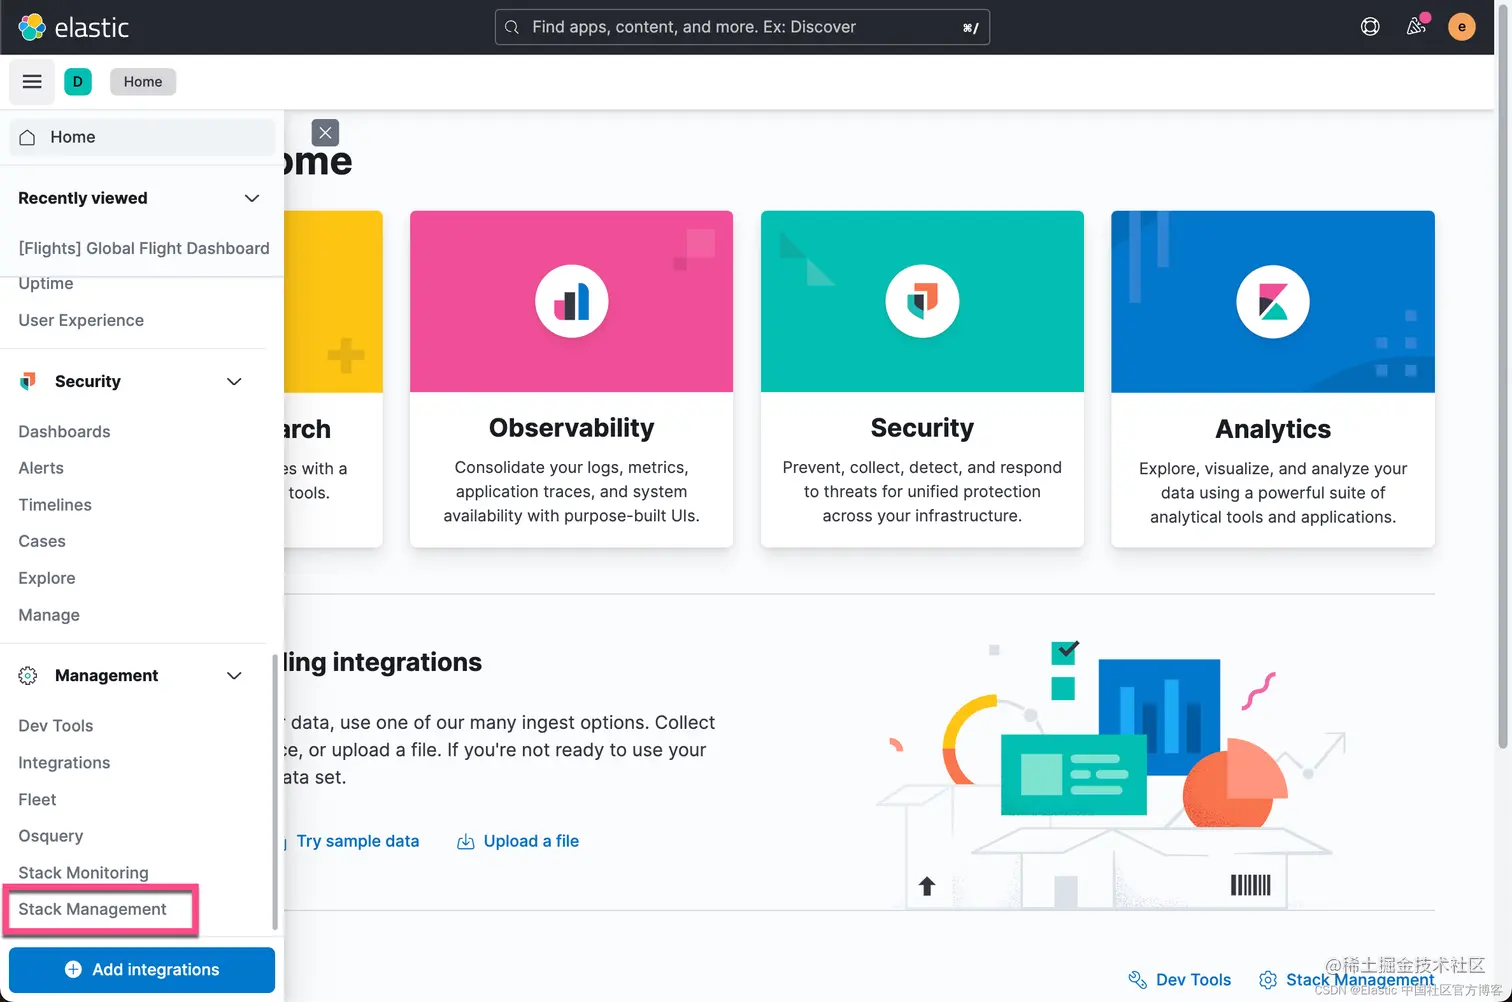This screenshot has height=1002, width=1512.
Task: Open the newsfeed notifications icon
Action: pyautogui.click(x=1416, y=27)
